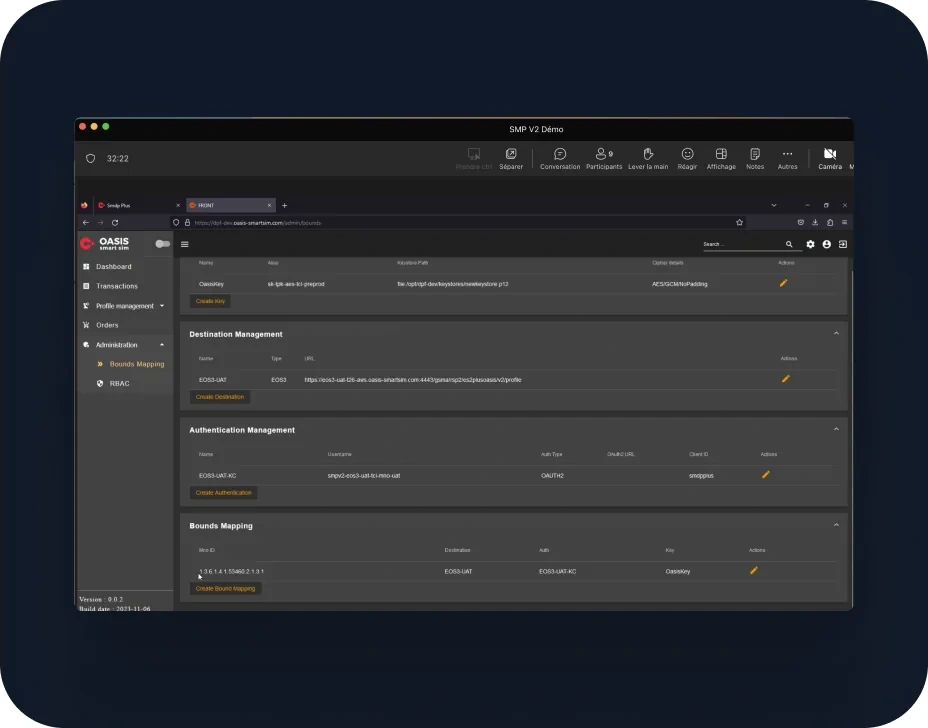Collapse the Destination Management section

[x=836, y=334]
